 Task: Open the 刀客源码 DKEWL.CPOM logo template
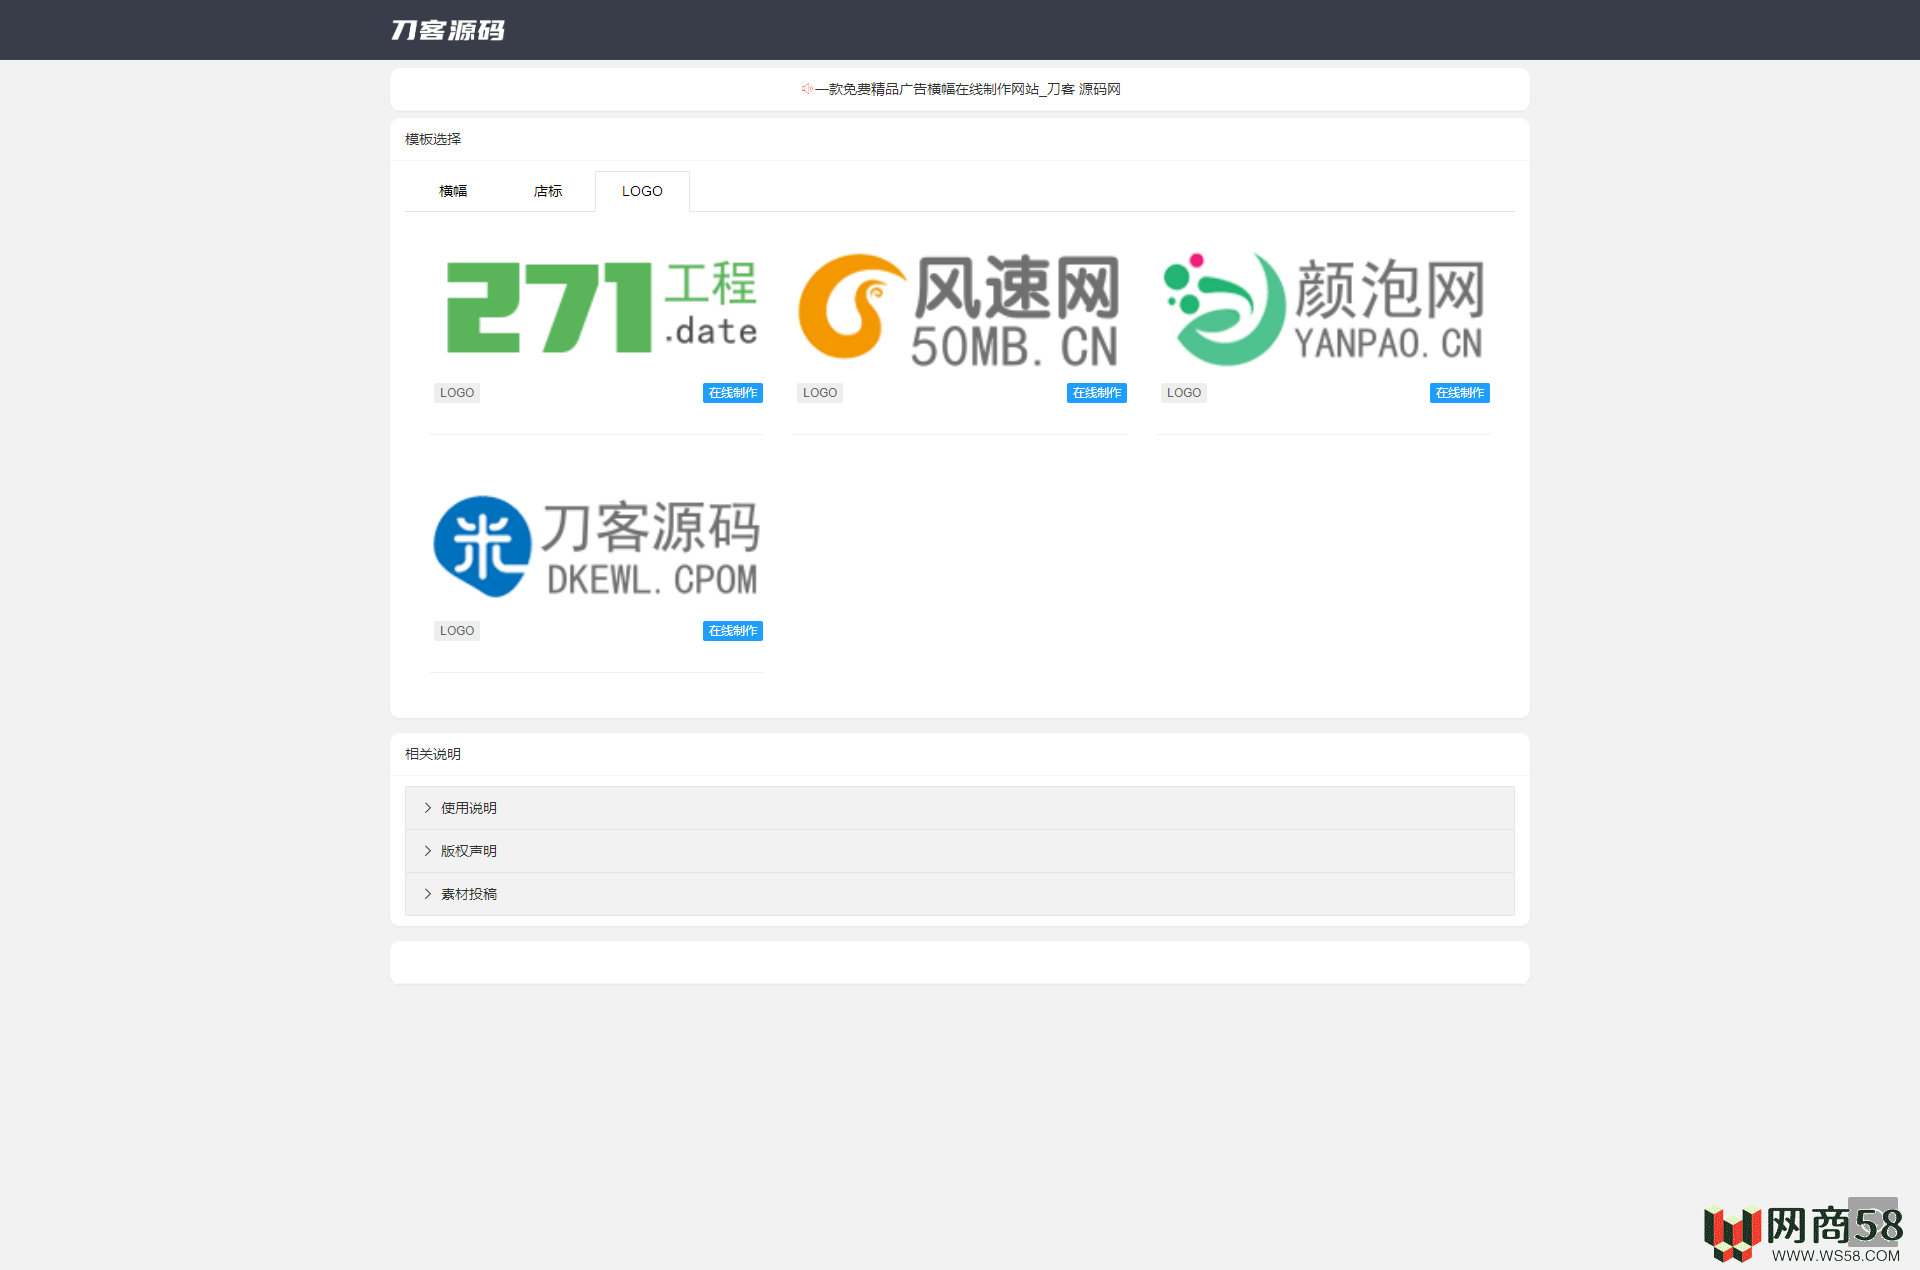click(x=597, y=545)
